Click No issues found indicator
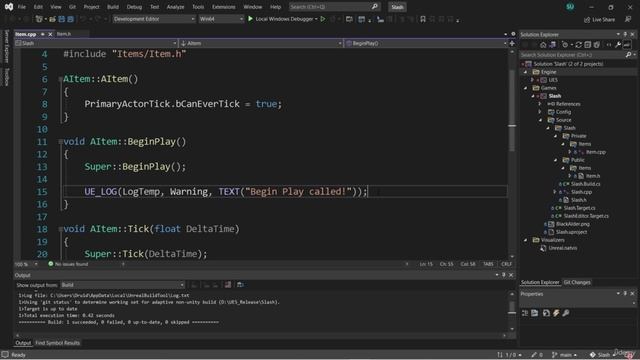The image size is (640, 360). coord(68,264)
